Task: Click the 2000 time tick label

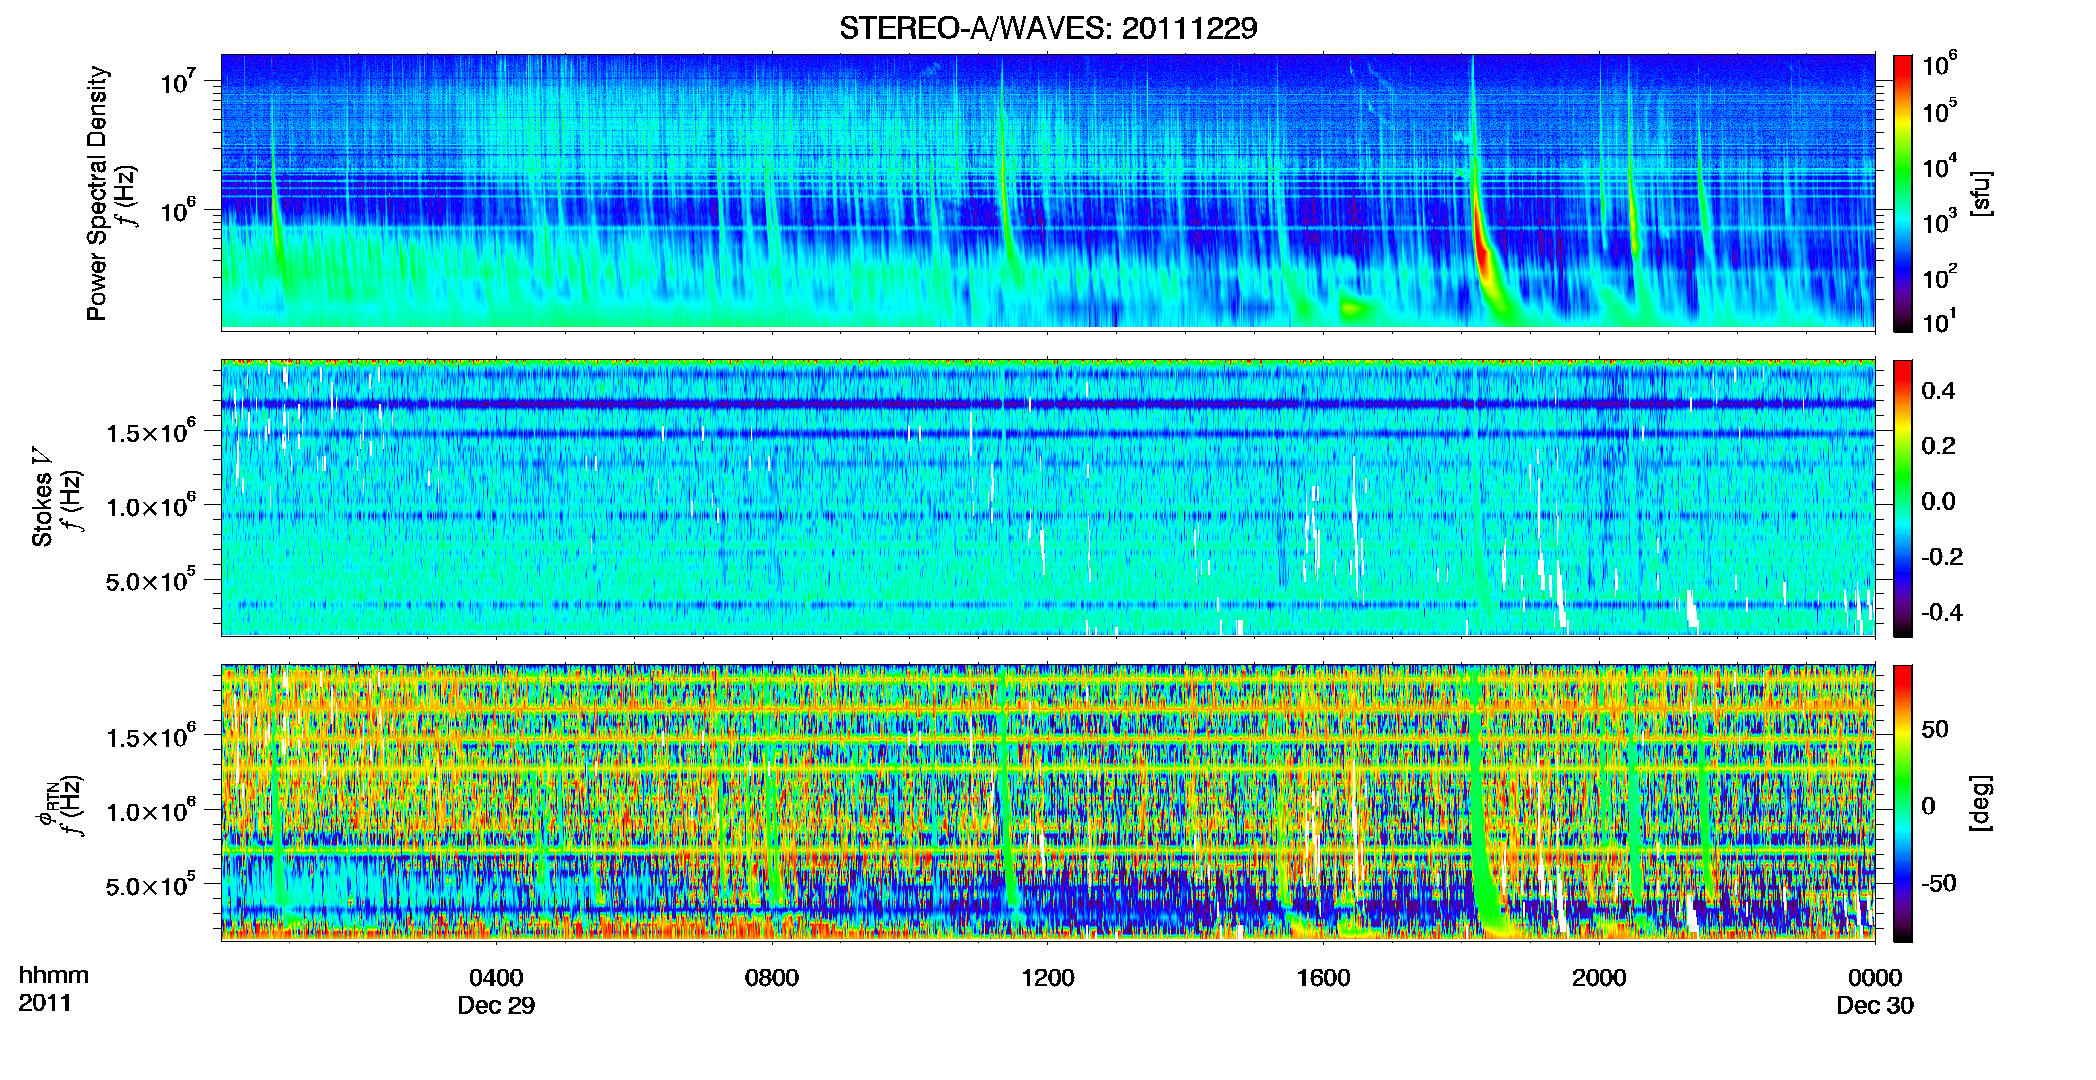Action: click(x=1599, y=978)
